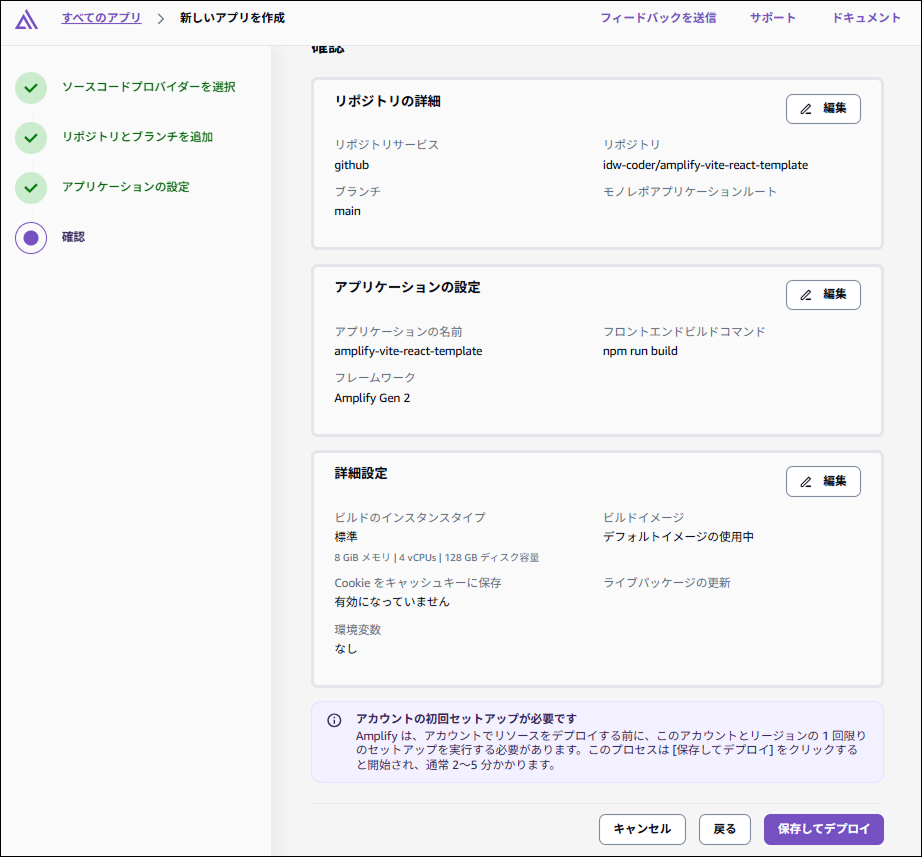Screen dimensions: 922x857
Task: Click the github repository service value
Action: click(x=352, y=165)
